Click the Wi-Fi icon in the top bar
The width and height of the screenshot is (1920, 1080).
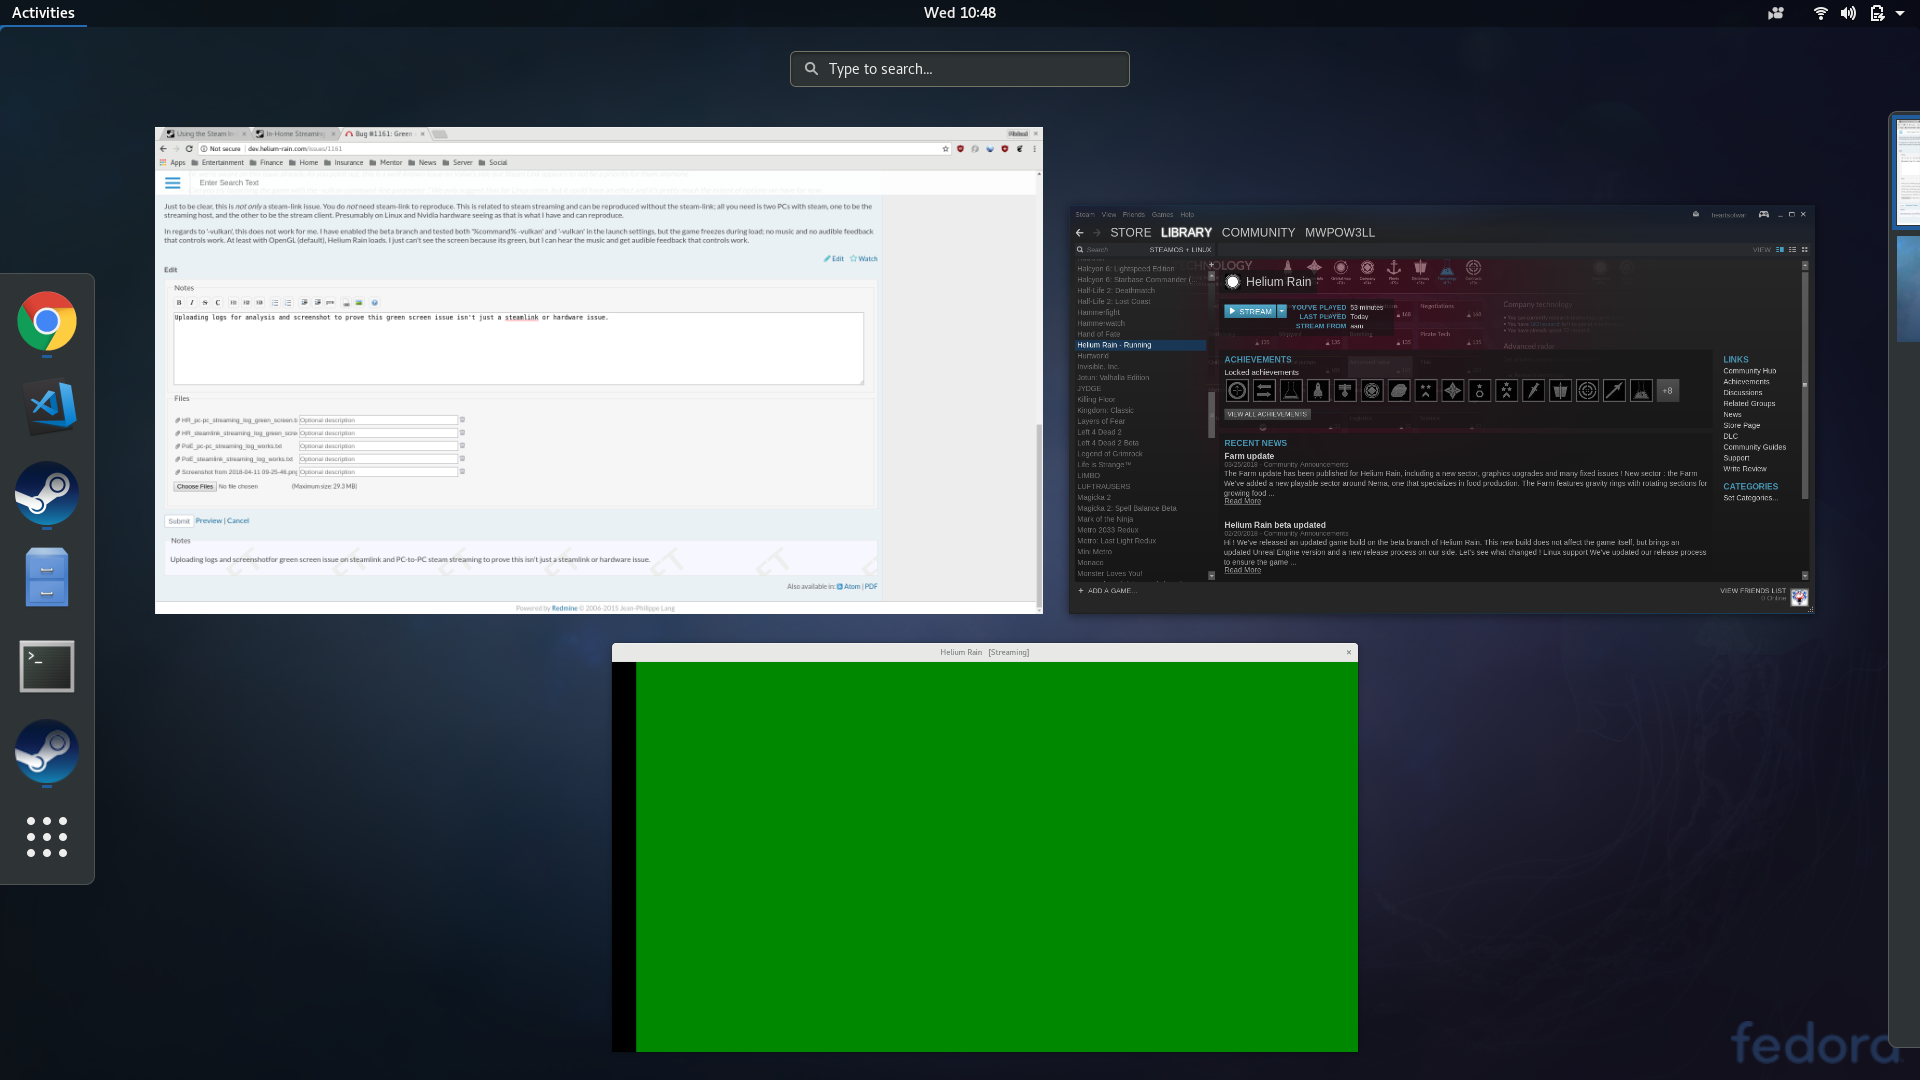(x=1821, y=13)
